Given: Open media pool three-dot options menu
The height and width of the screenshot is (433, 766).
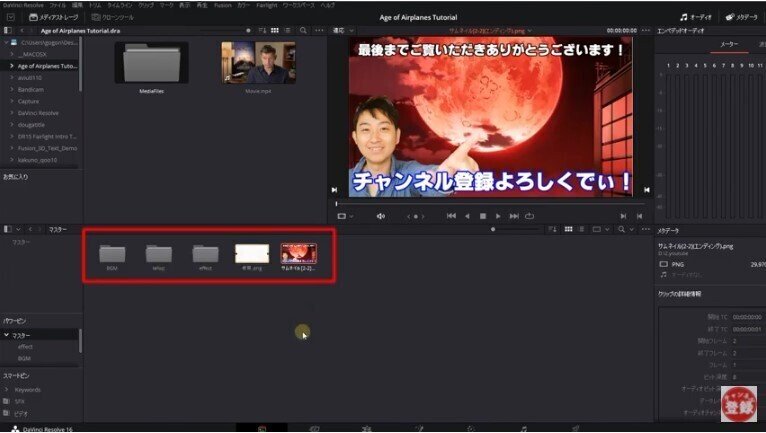Looking at the screenshot, I should click(646, 229).
